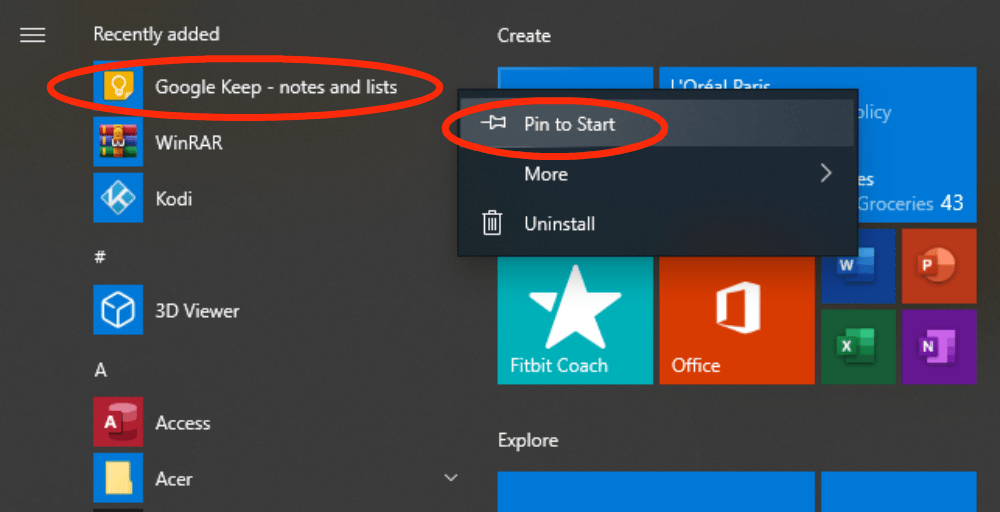This screenshot has height=512, width=1000.
Task: Click the Explore group title
Action: (x=528, y=441)
